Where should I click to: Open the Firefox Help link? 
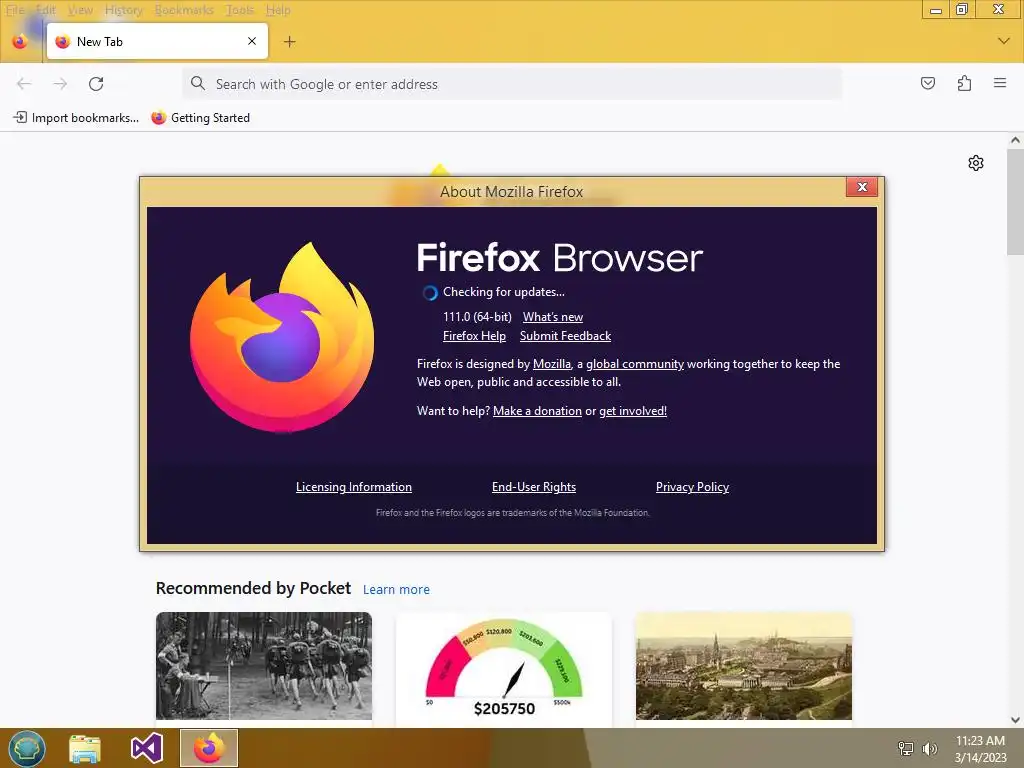coord(474,336)
